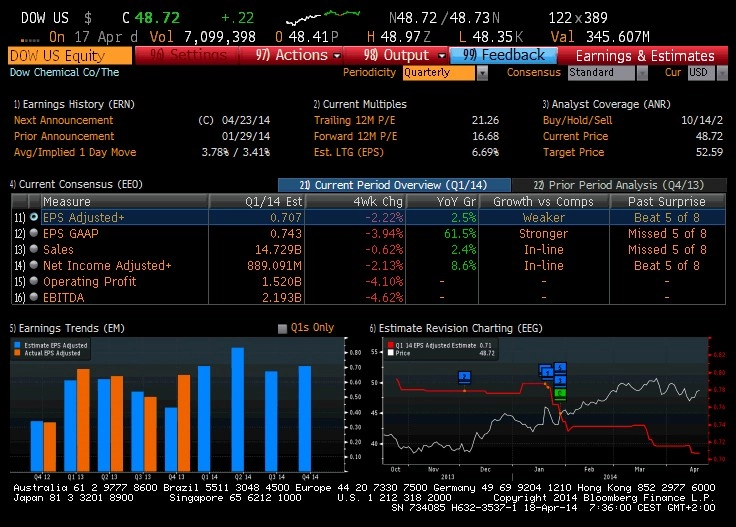Click the EPS GAAP YoY growth 61.5%
This screenshot has width=736, height=527.
[460, 234]
